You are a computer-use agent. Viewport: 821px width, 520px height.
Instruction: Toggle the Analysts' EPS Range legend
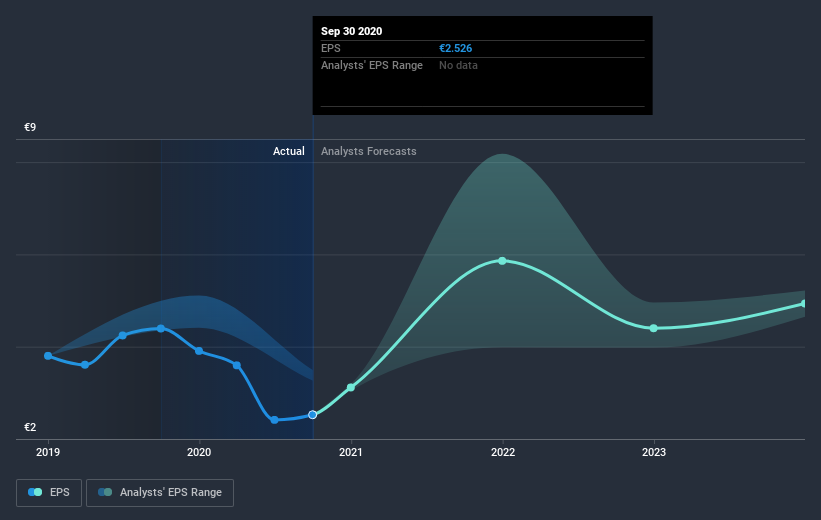[x=160, y=492]
